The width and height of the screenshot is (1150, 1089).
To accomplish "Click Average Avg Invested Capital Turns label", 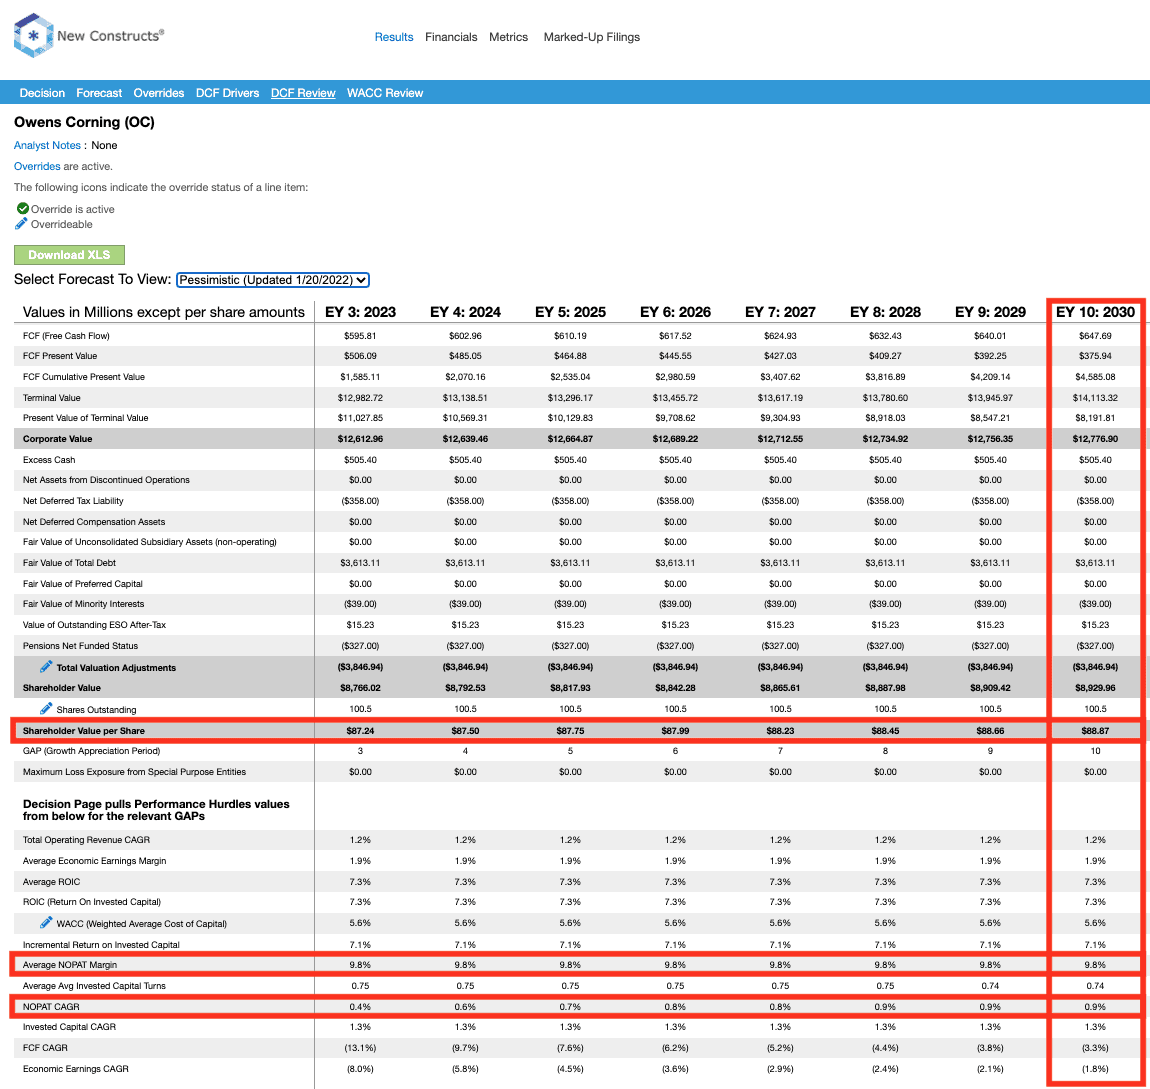I will tap(94, 986).
